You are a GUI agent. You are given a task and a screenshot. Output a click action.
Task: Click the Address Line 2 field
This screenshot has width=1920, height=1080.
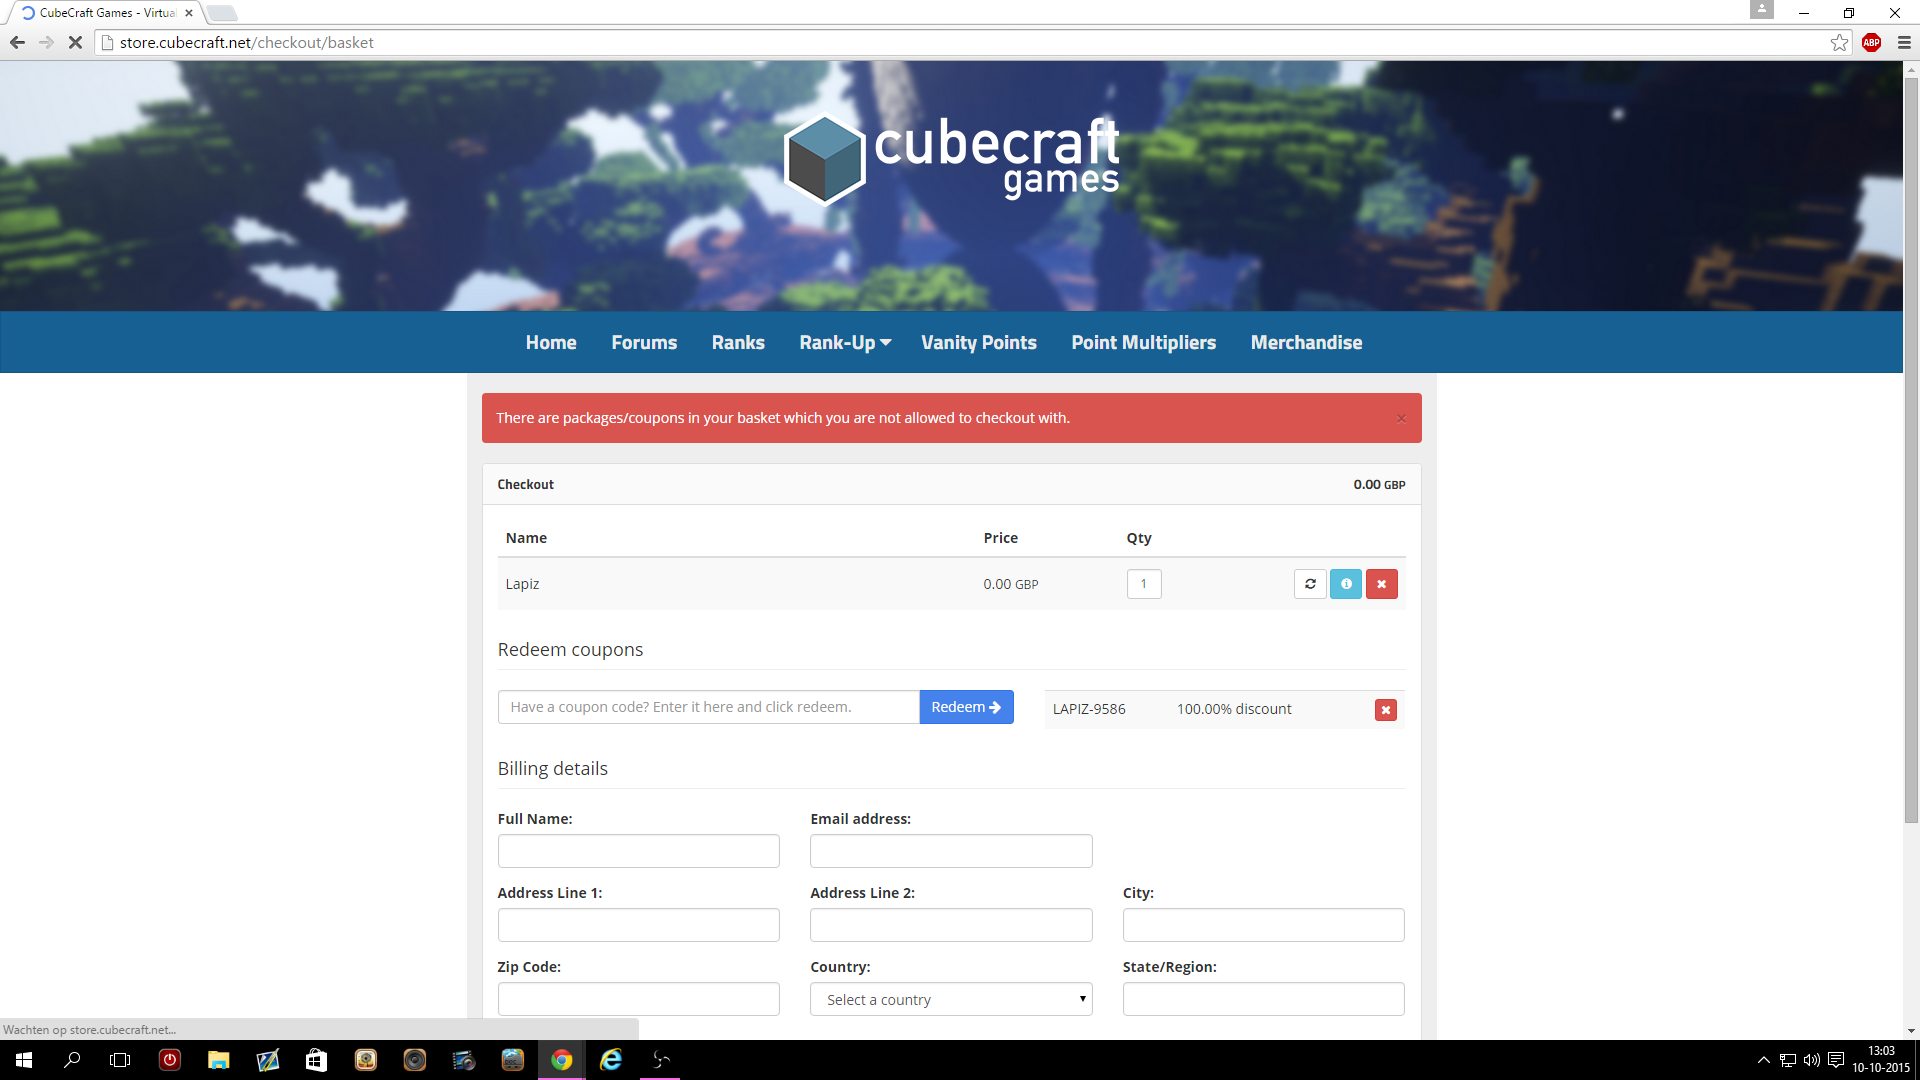951,925
